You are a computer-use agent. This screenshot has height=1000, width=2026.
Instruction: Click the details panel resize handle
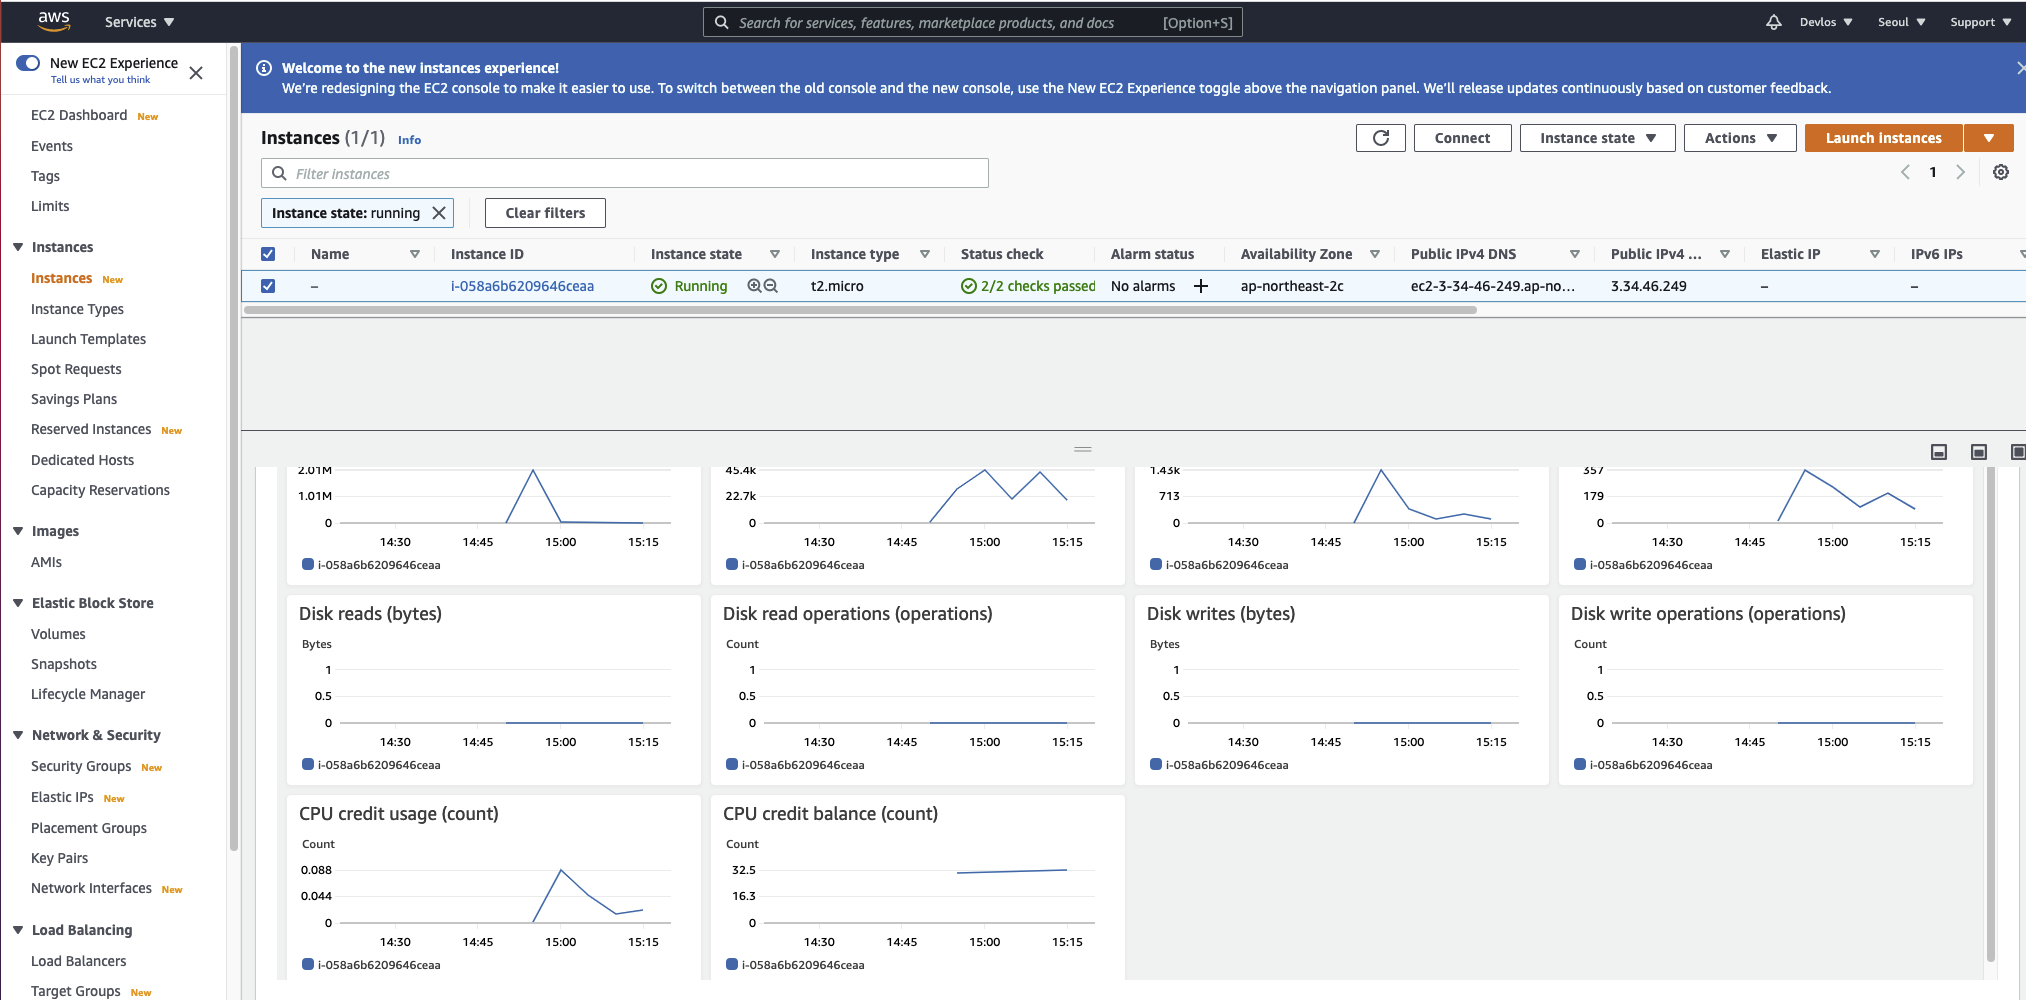(1083, 449)
